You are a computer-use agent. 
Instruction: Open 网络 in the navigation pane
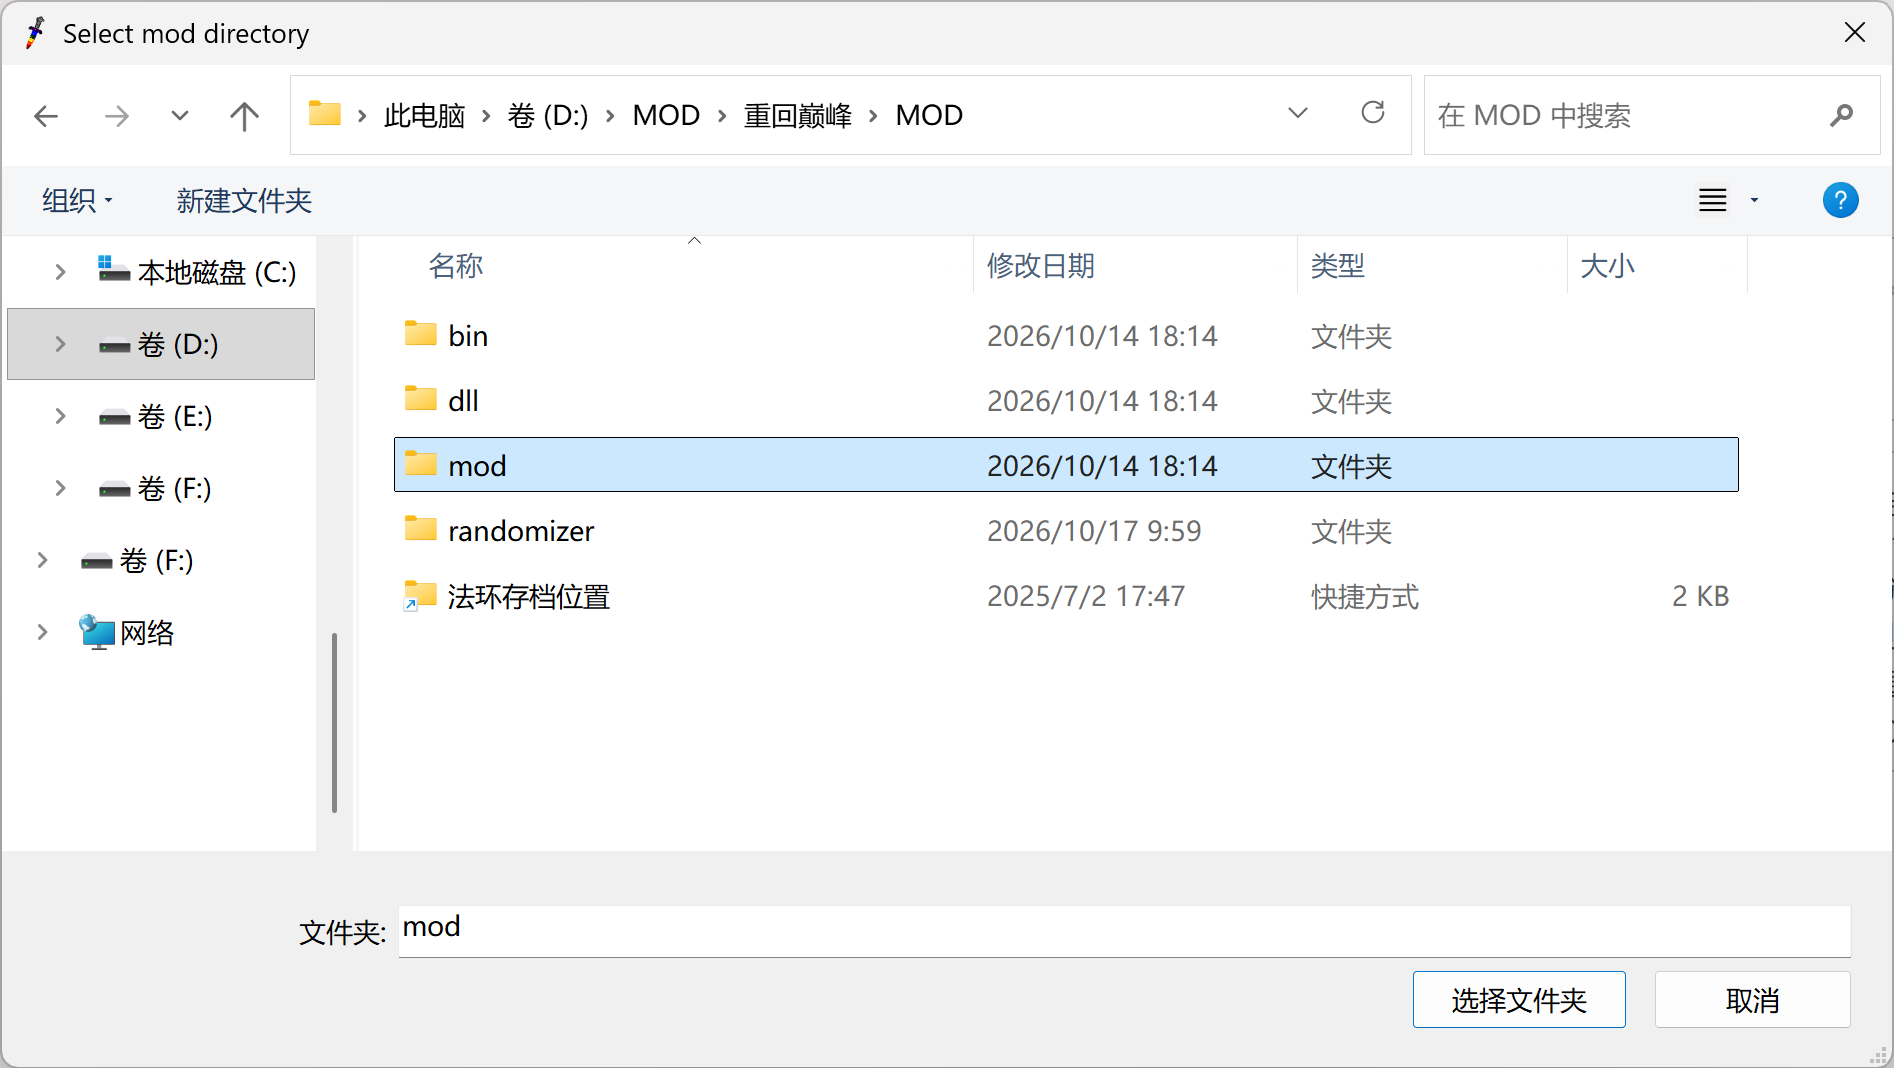127,632
